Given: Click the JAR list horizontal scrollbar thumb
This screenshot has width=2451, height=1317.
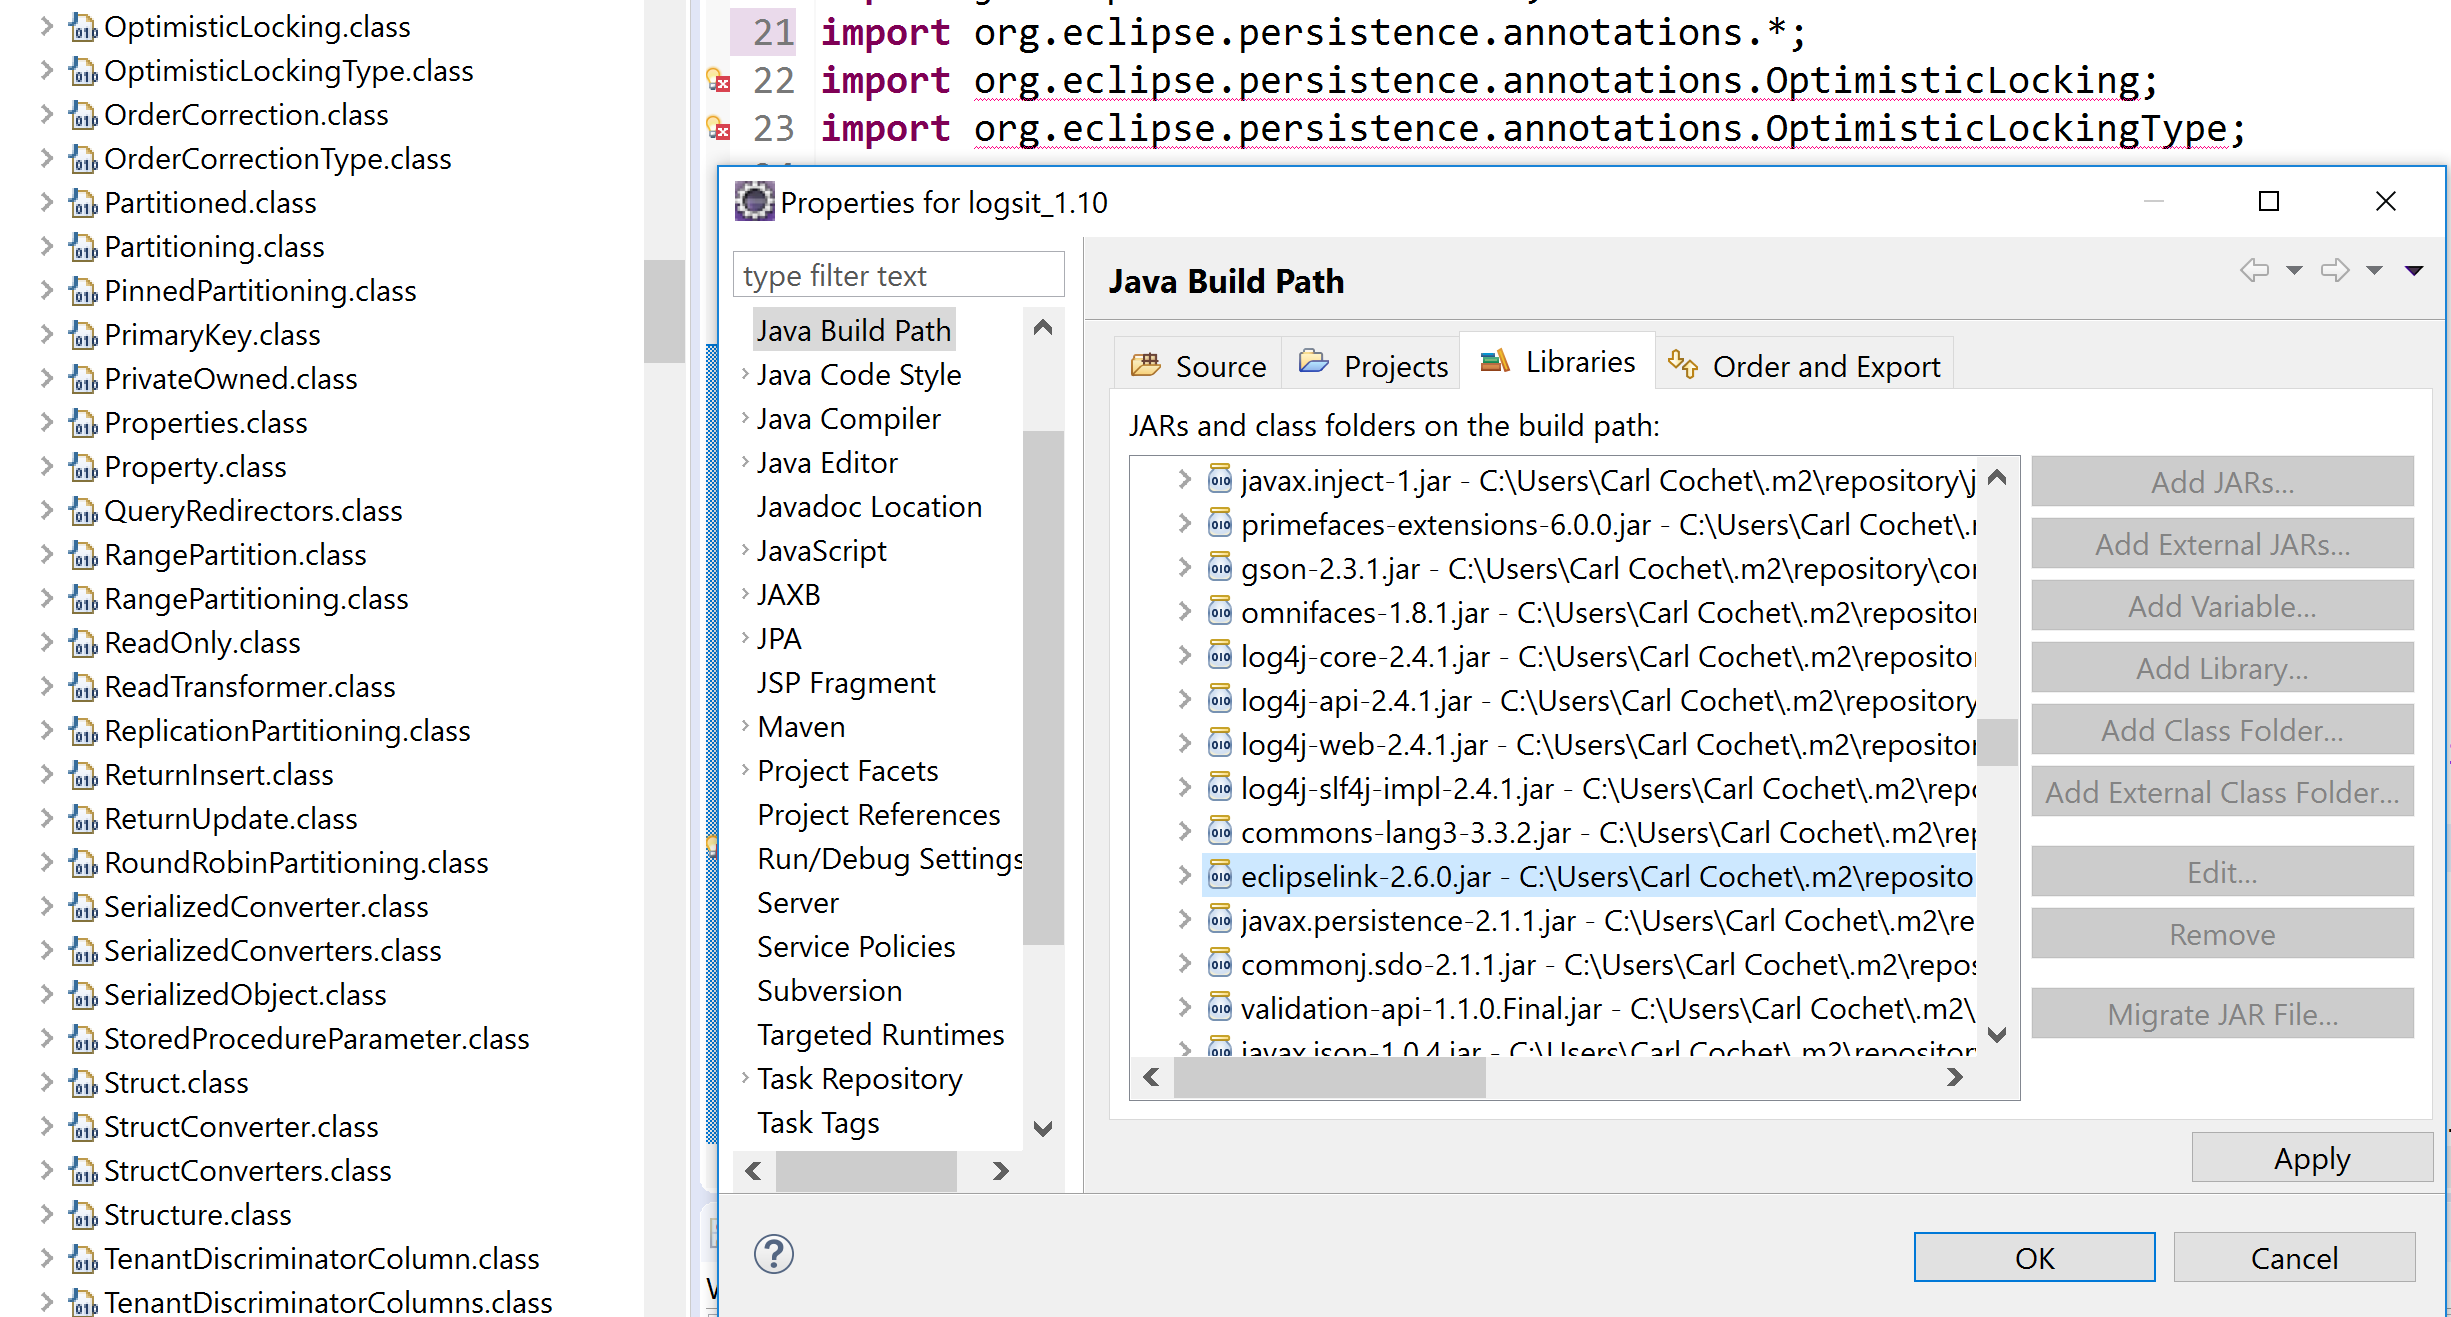Looking at the screenshot, I should tap(1329, 1078).
